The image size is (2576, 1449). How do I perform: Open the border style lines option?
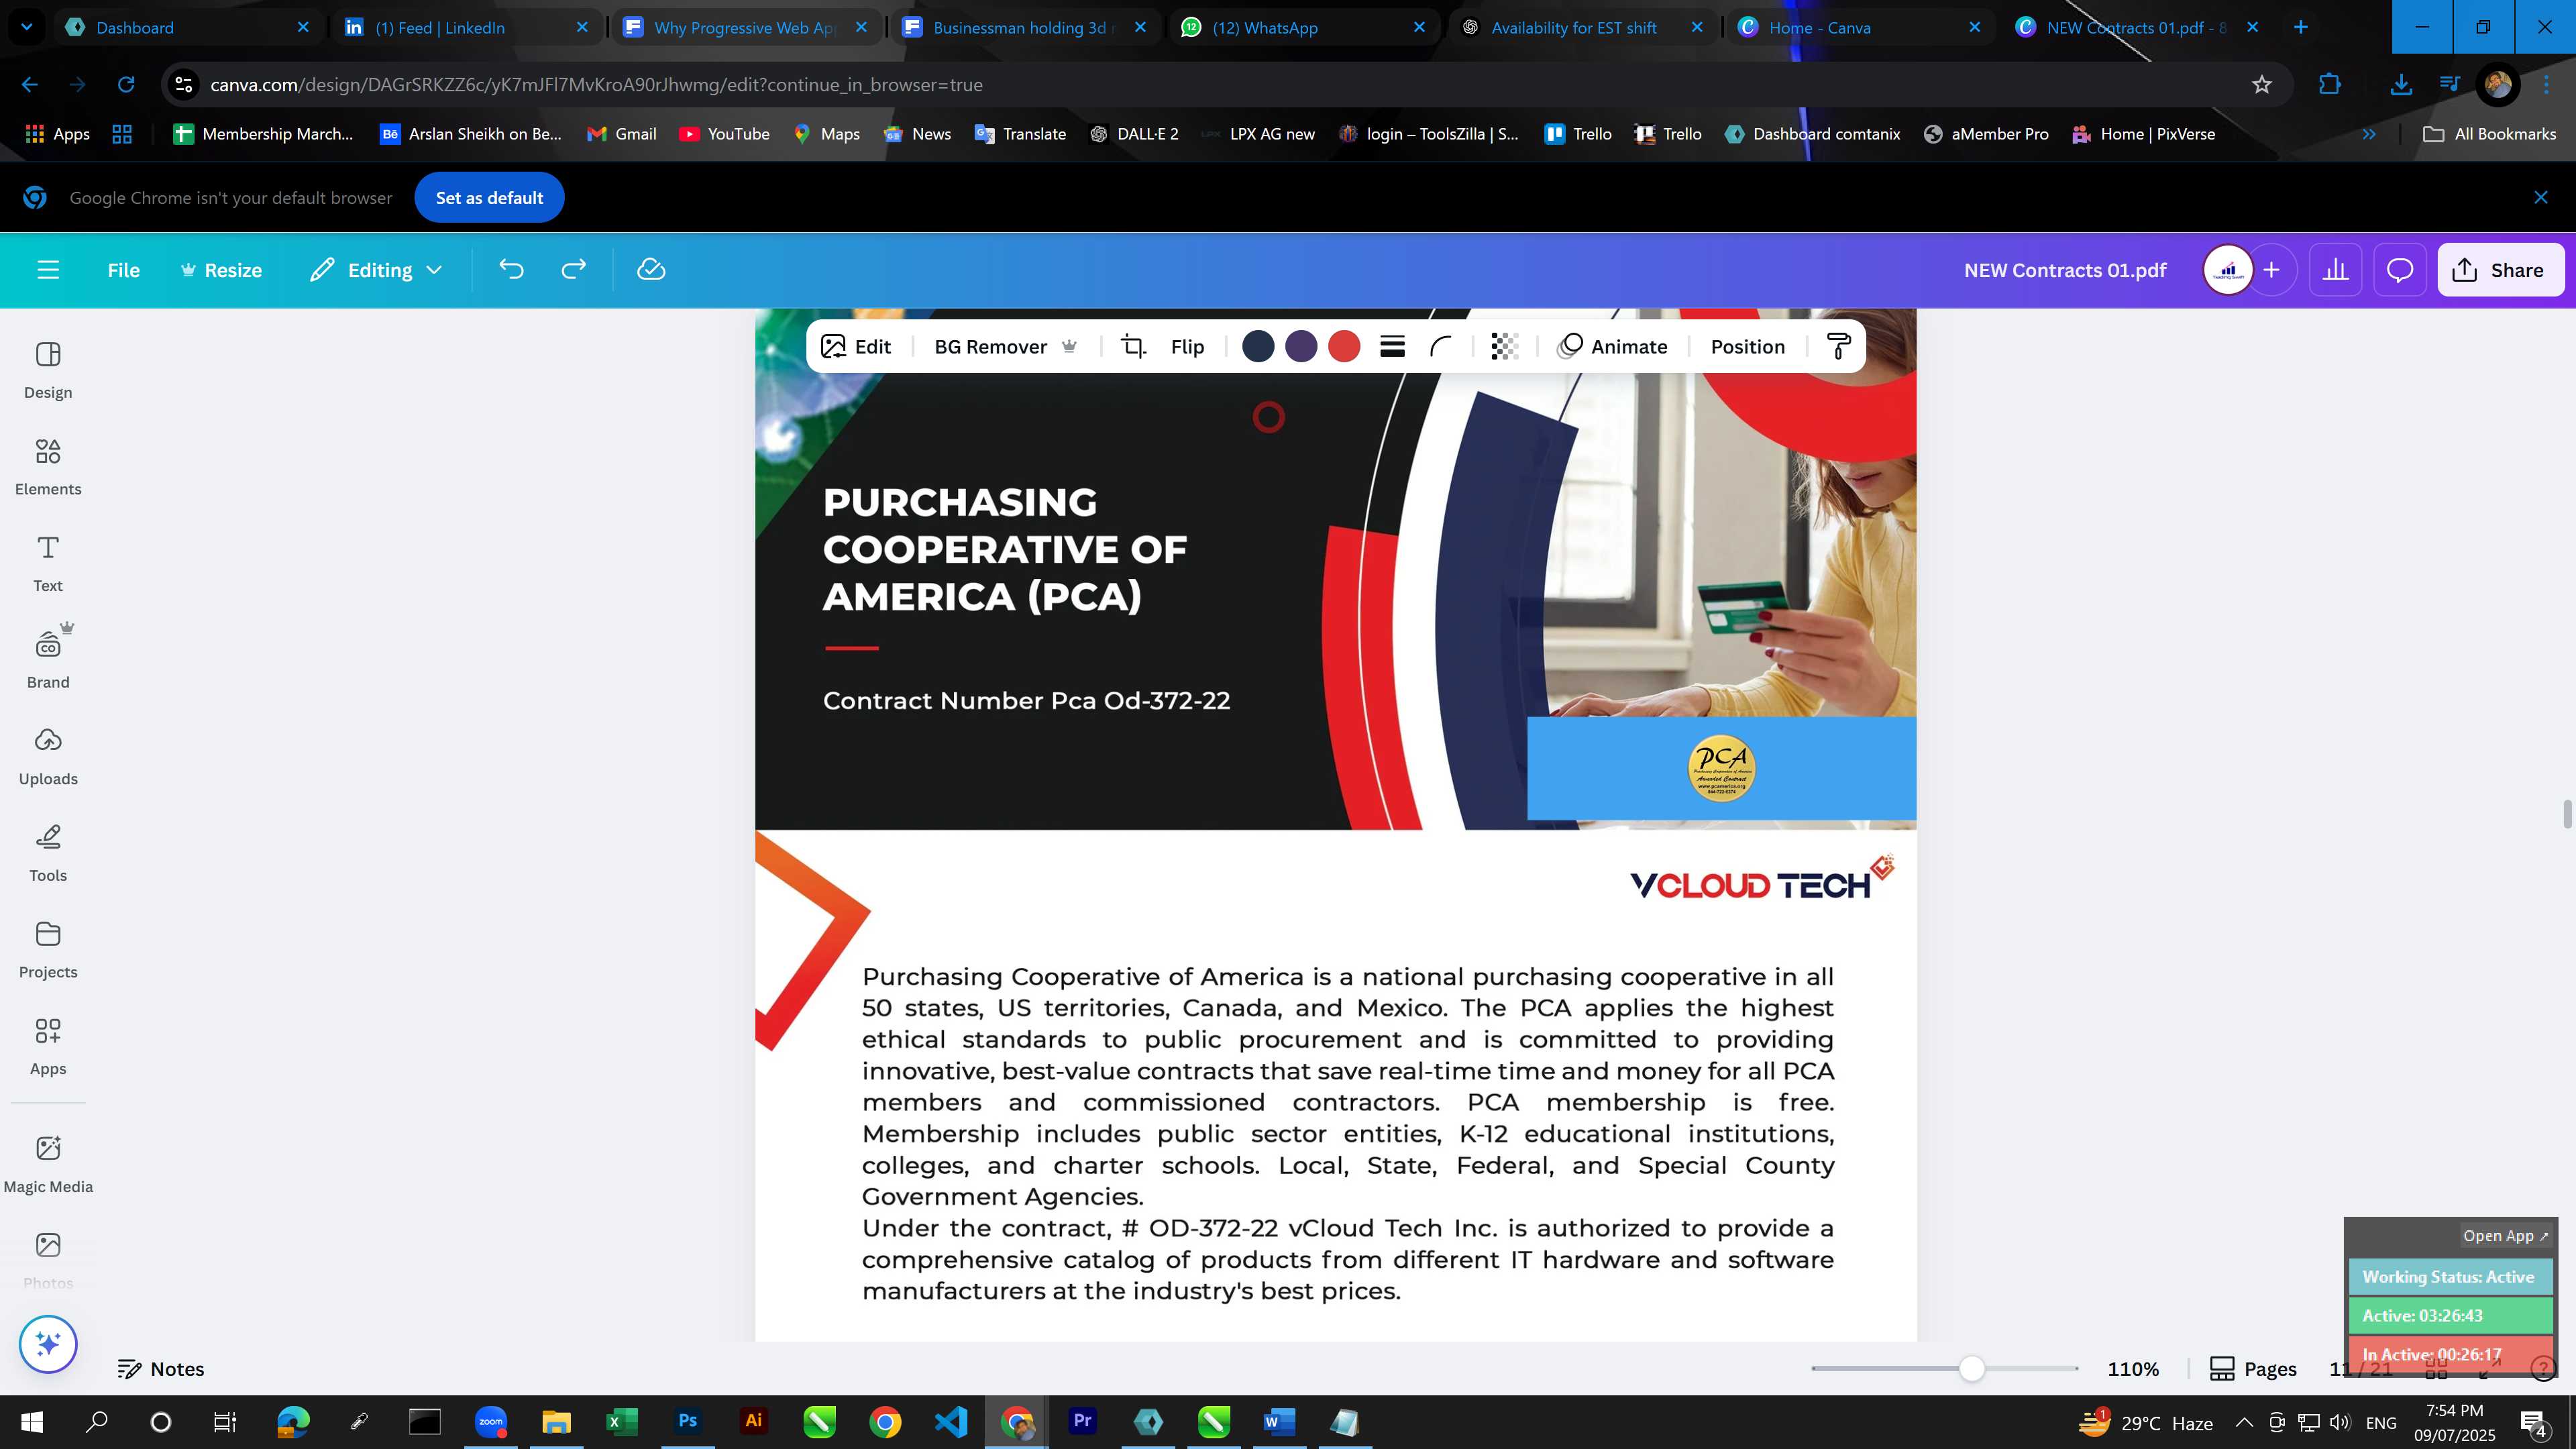click(x=1392, y=347)
